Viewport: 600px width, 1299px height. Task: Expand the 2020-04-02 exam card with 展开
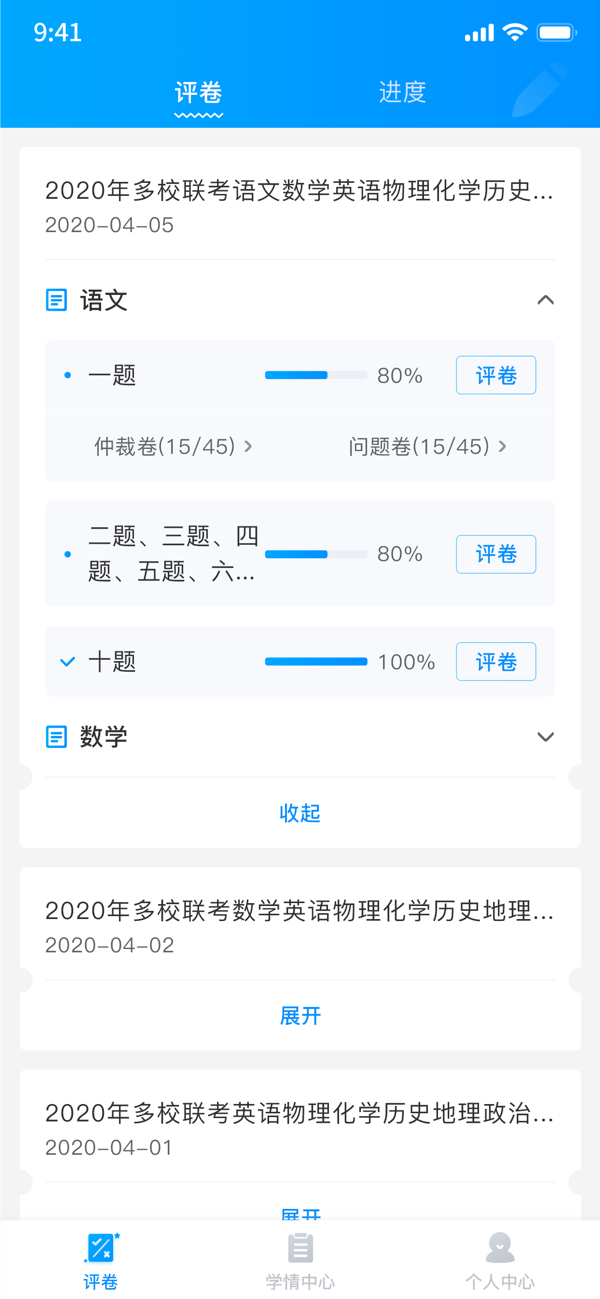(x=300, y=1016)
